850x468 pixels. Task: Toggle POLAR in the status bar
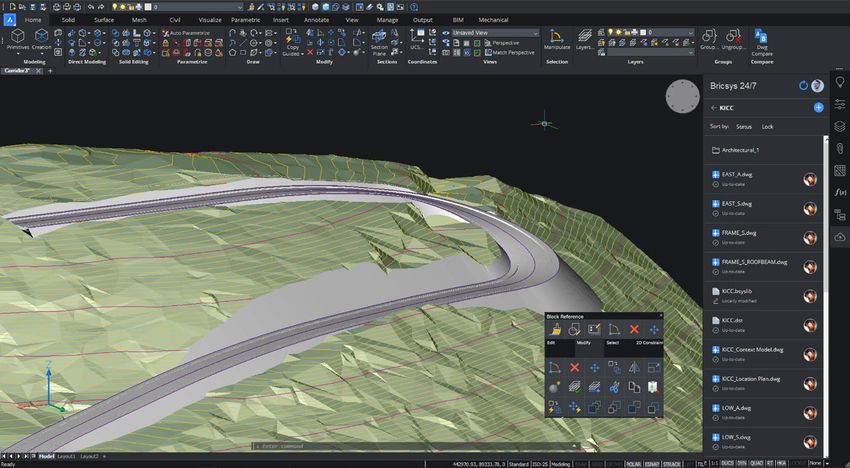pos(634,464)
